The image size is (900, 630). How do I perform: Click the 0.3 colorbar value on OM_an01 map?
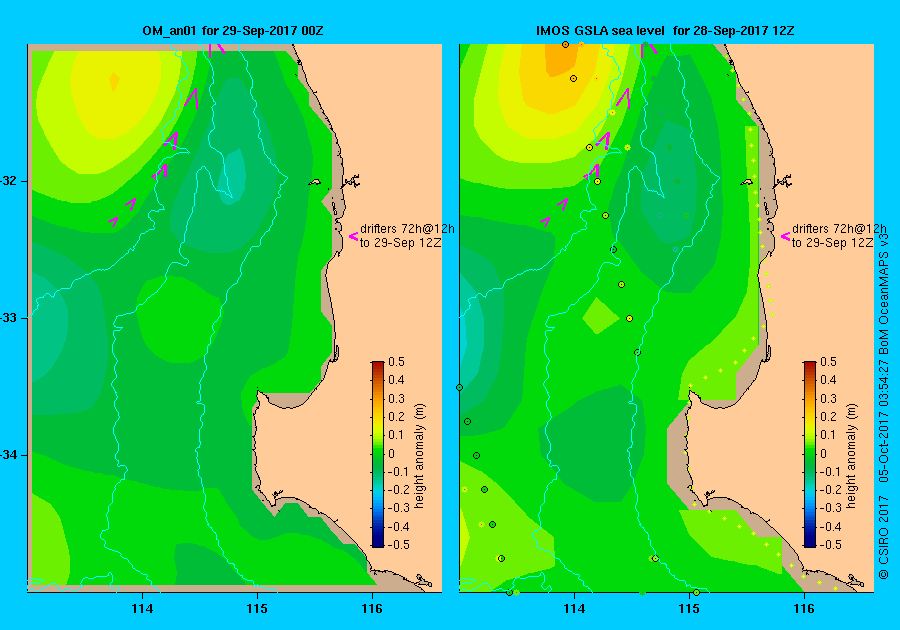pyautogui.click(x=397, y=399)
